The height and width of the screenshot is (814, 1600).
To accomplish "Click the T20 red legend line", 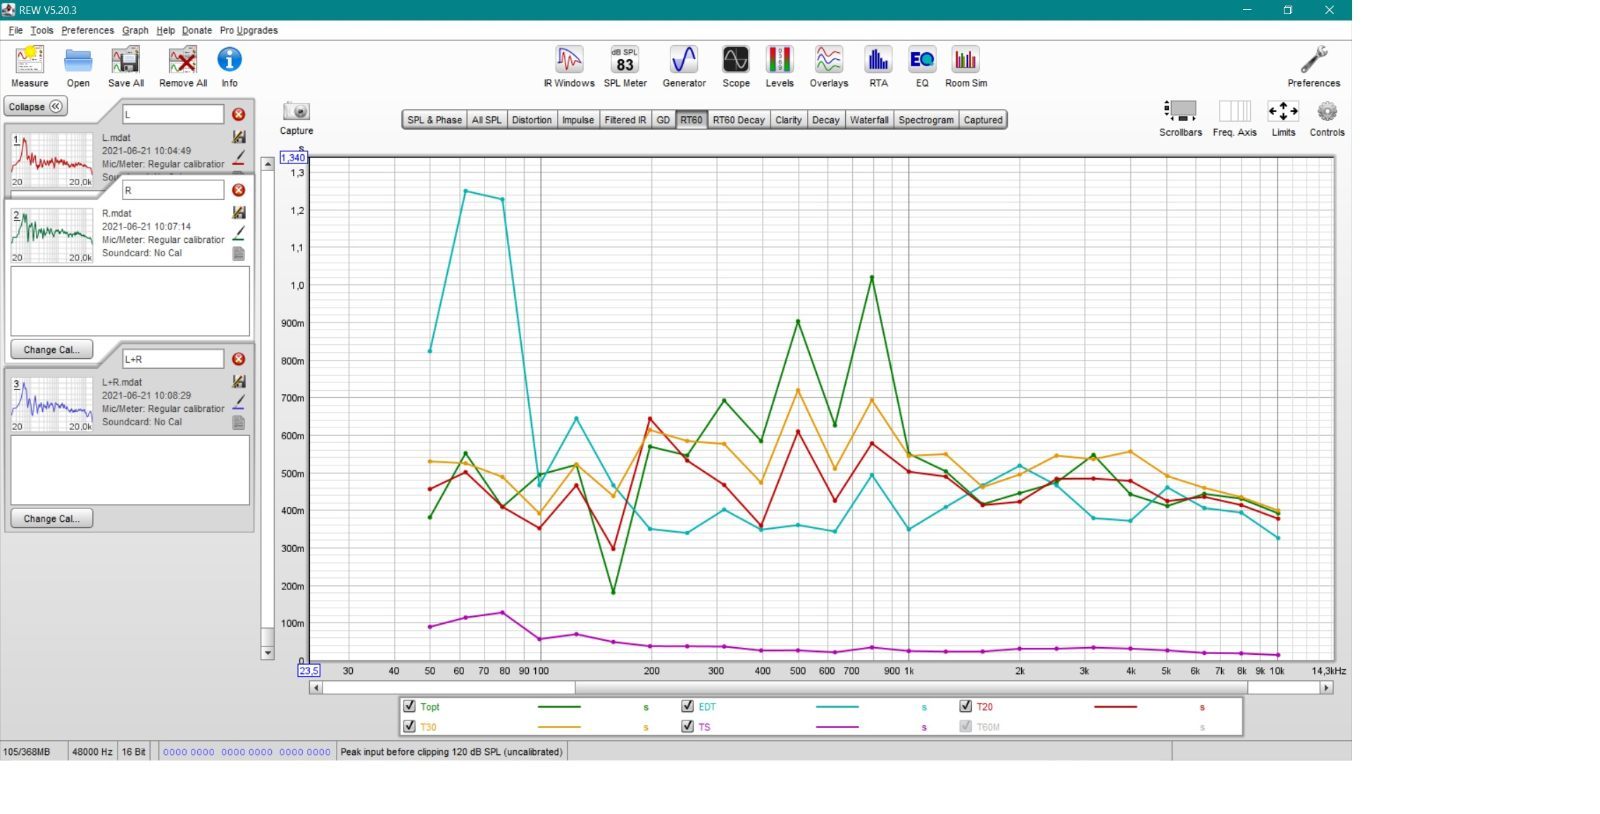I will (1115, 707).
